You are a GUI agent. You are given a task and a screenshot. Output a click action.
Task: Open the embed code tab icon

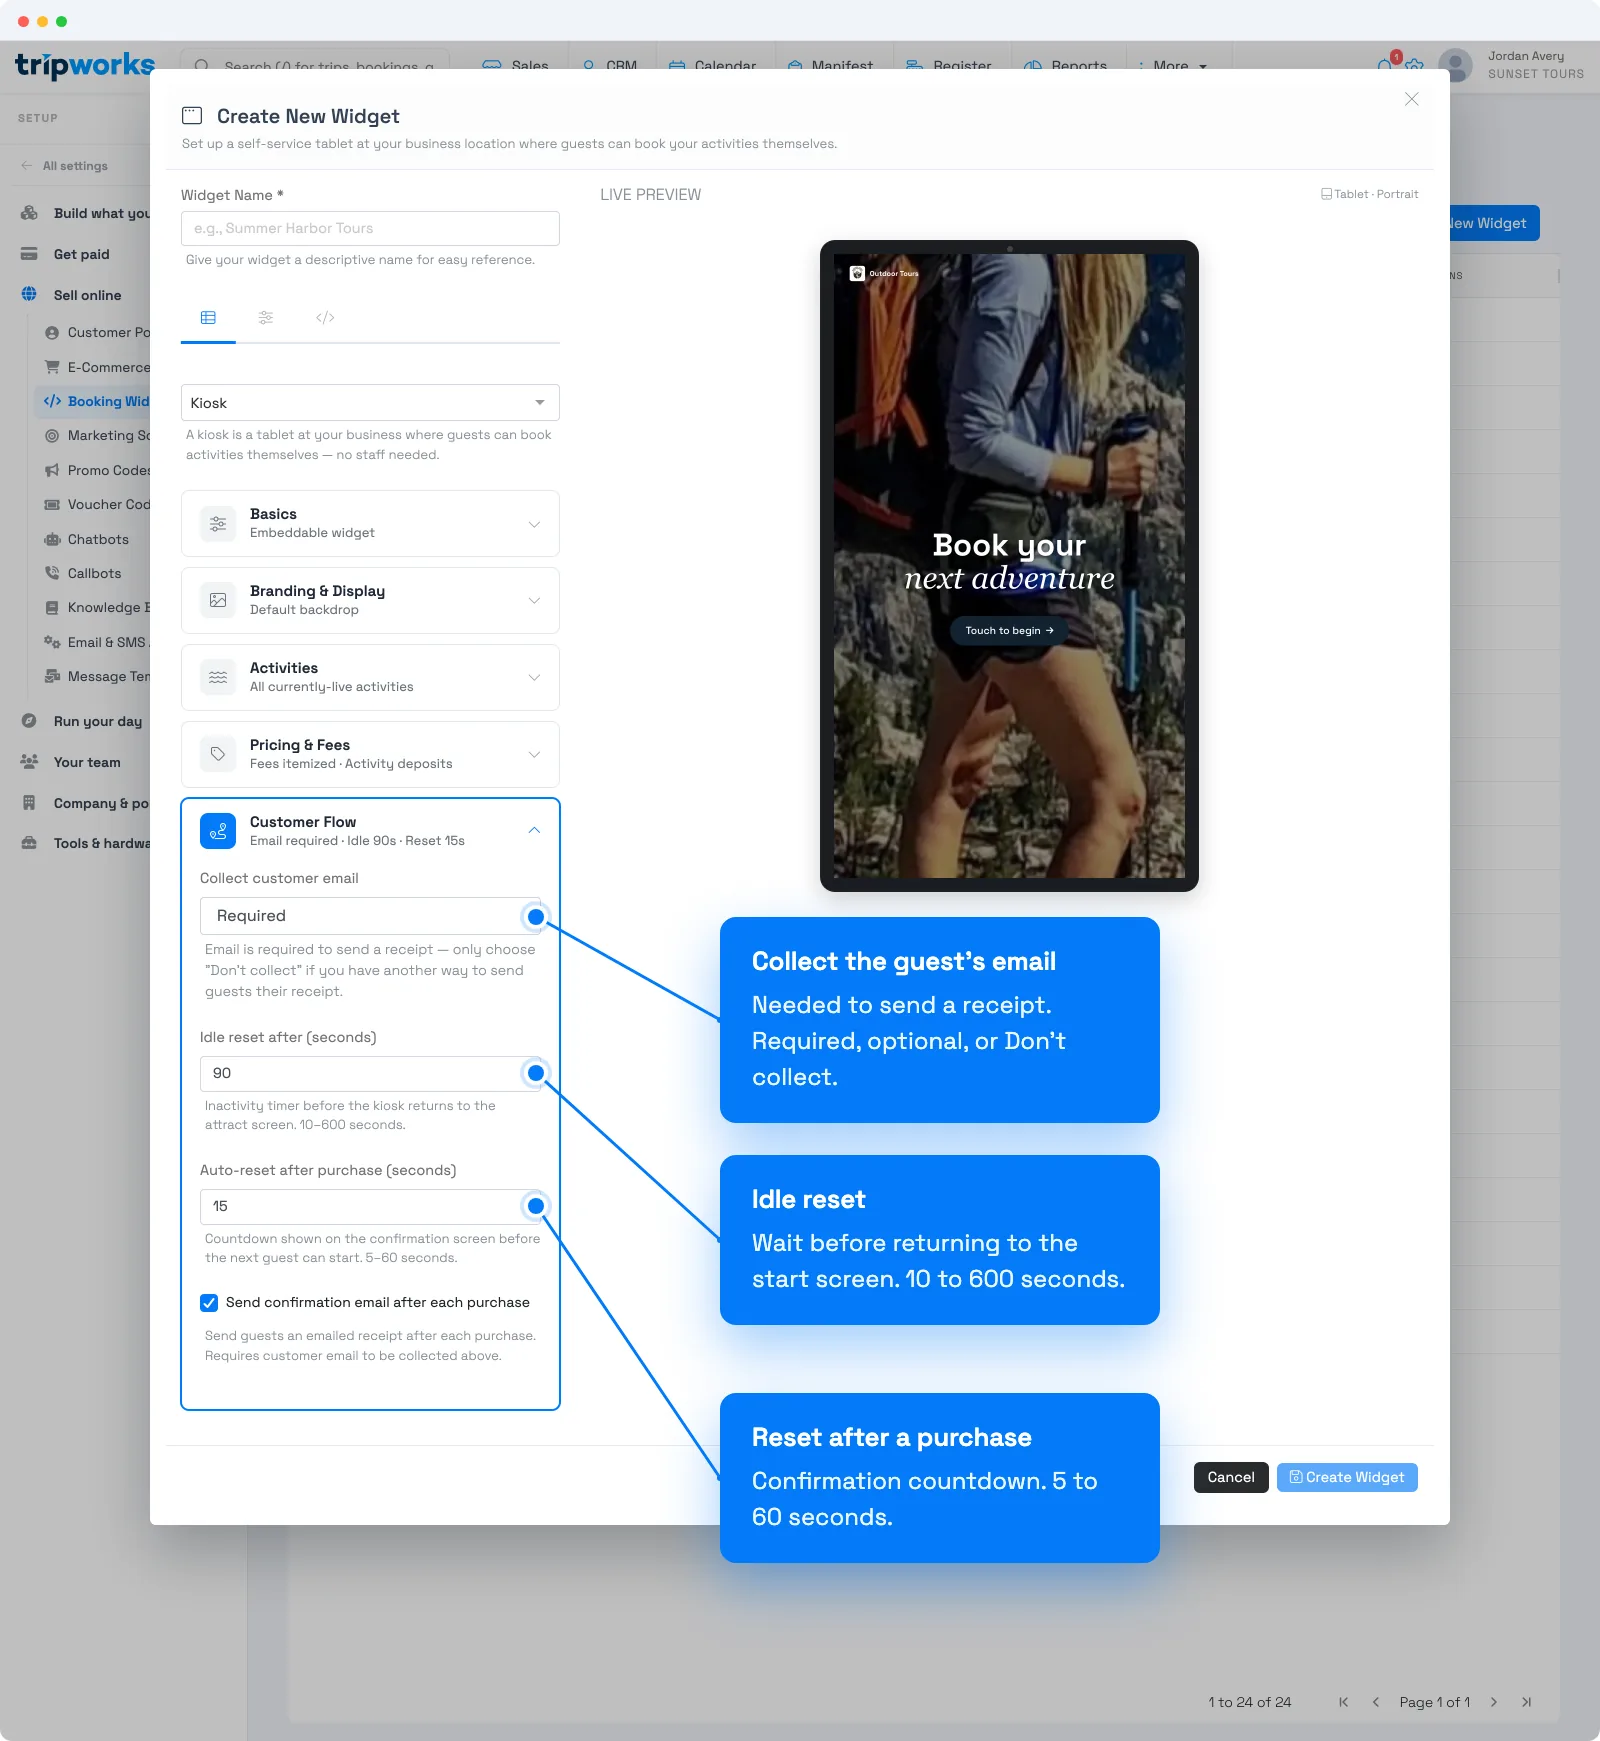(x=325, y=318)
